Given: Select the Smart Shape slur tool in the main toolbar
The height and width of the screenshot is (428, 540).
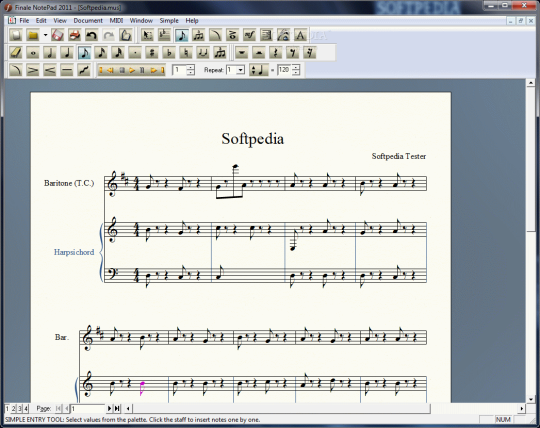Looking at the screenshot, I should tap(215, 35).
